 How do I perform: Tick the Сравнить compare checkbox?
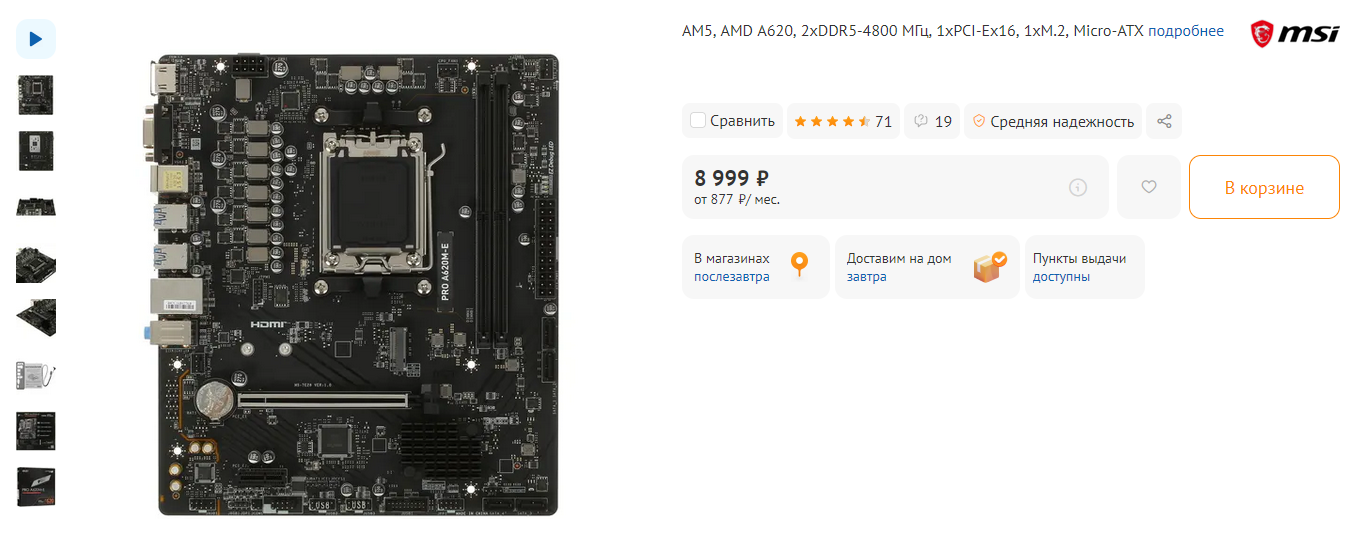[x=698, y=121]
